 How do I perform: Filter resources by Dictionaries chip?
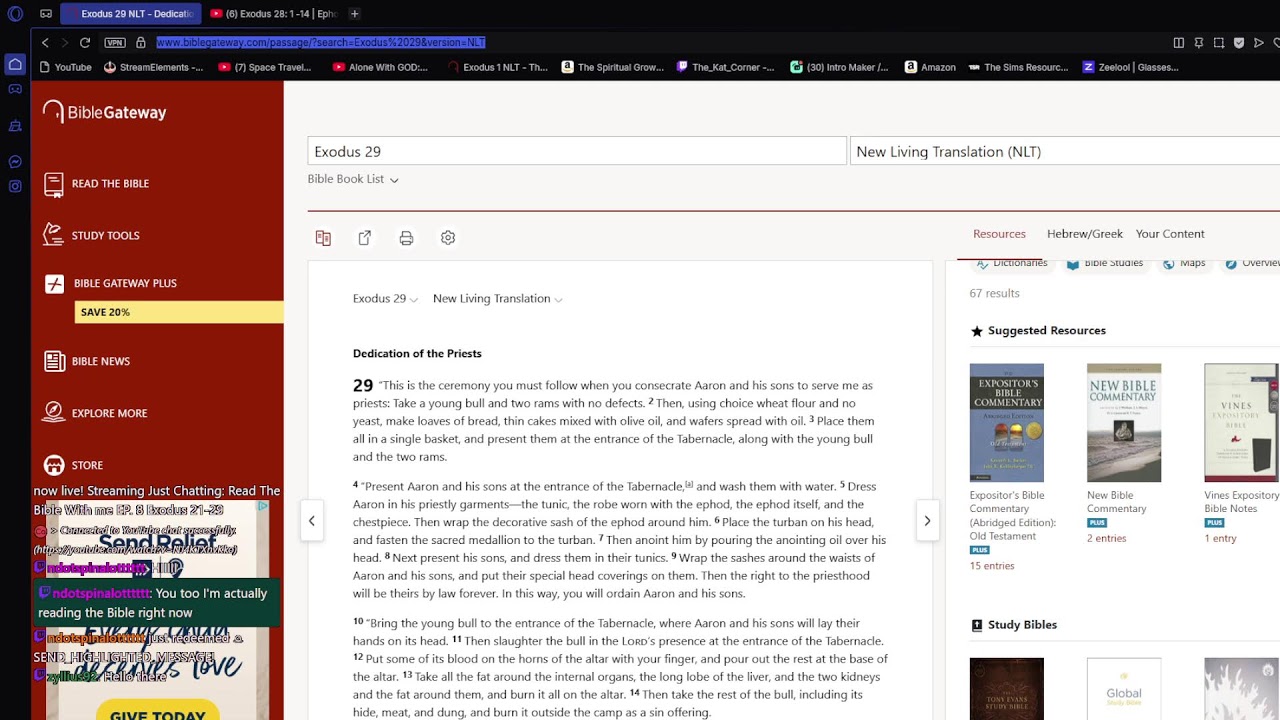click(1012, 263)
